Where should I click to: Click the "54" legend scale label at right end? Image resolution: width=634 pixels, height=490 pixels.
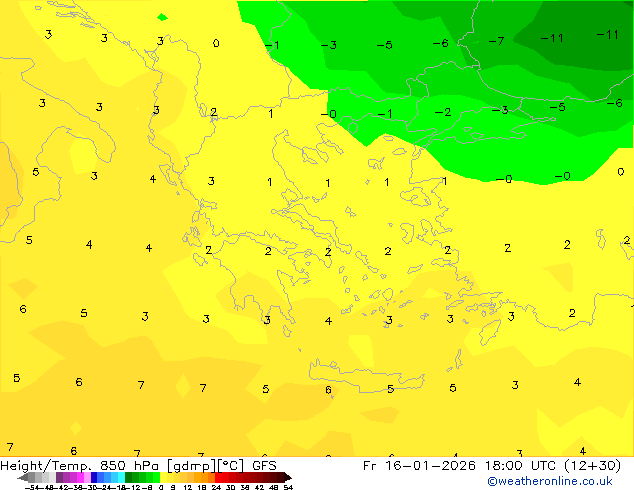pyautogui.click(x=288, y=487)
